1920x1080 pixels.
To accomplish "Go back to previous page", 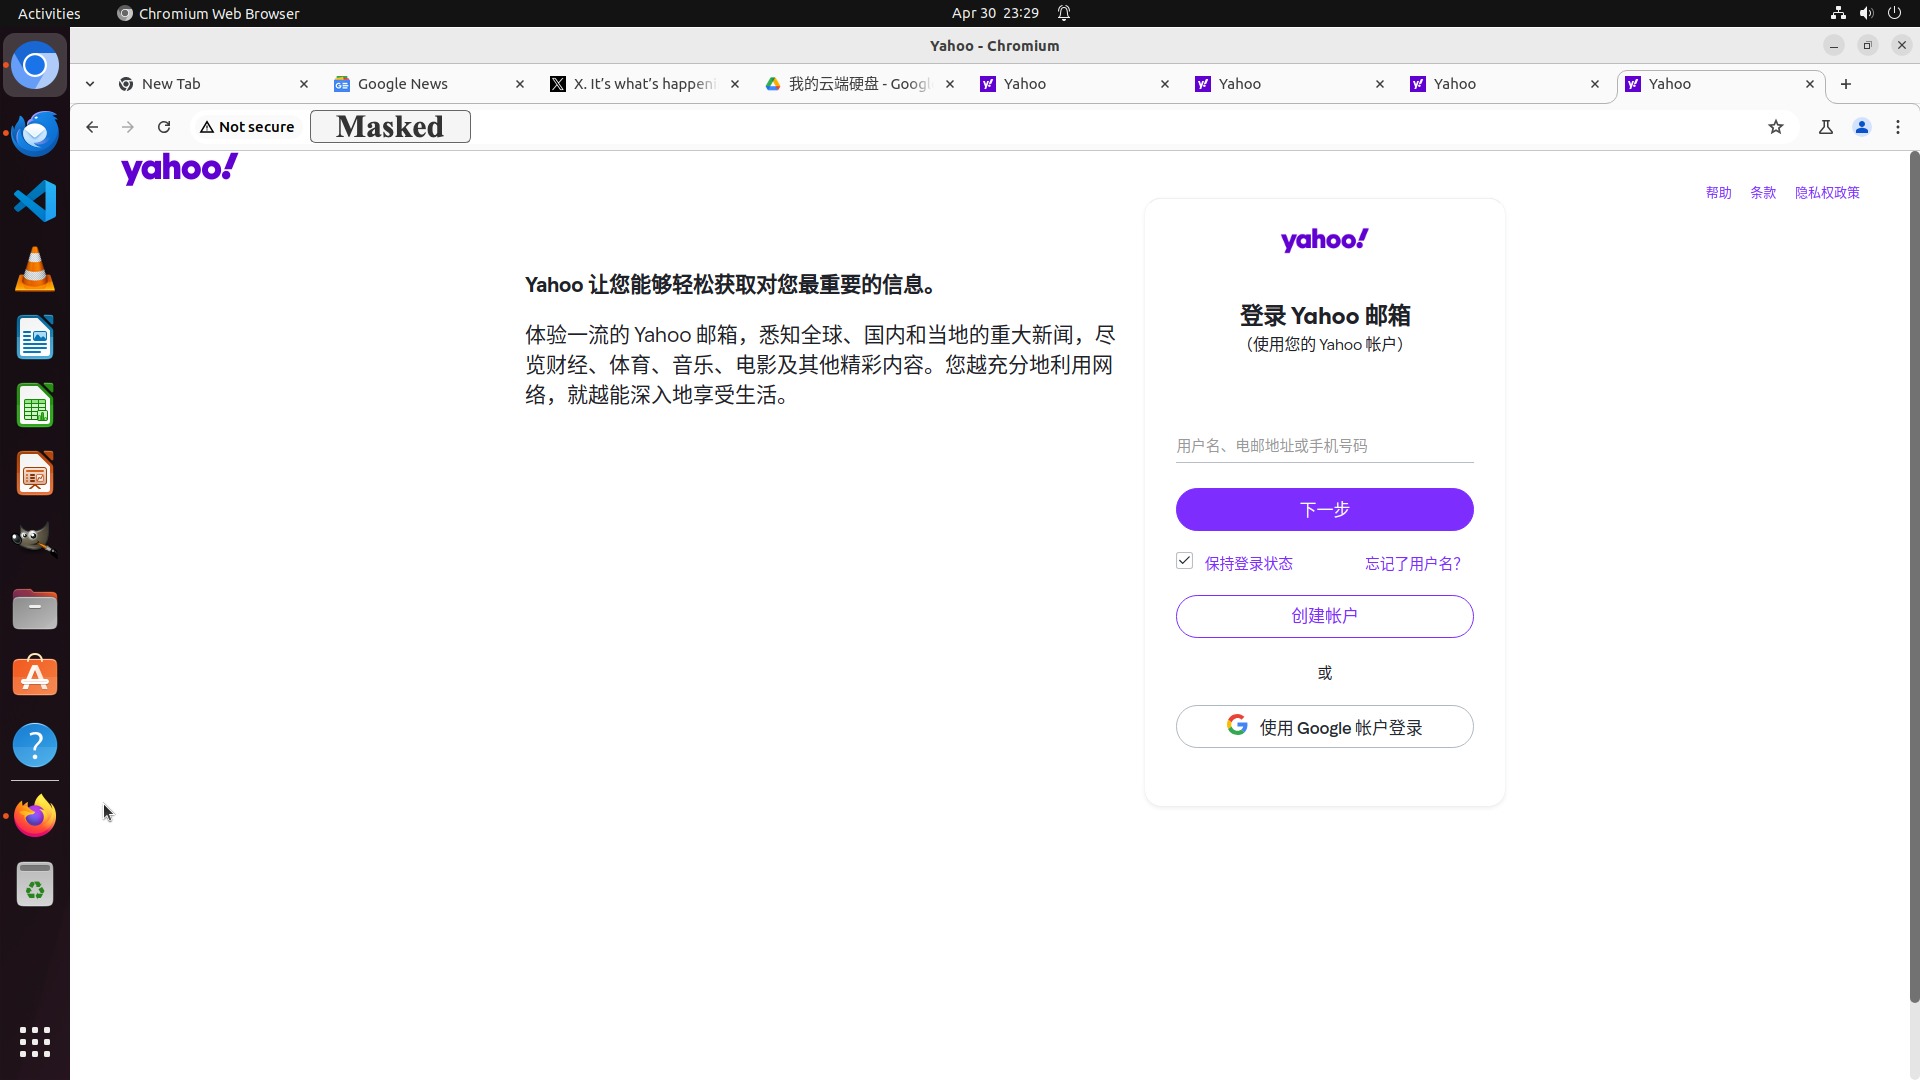I will click(x=92, y=127).
